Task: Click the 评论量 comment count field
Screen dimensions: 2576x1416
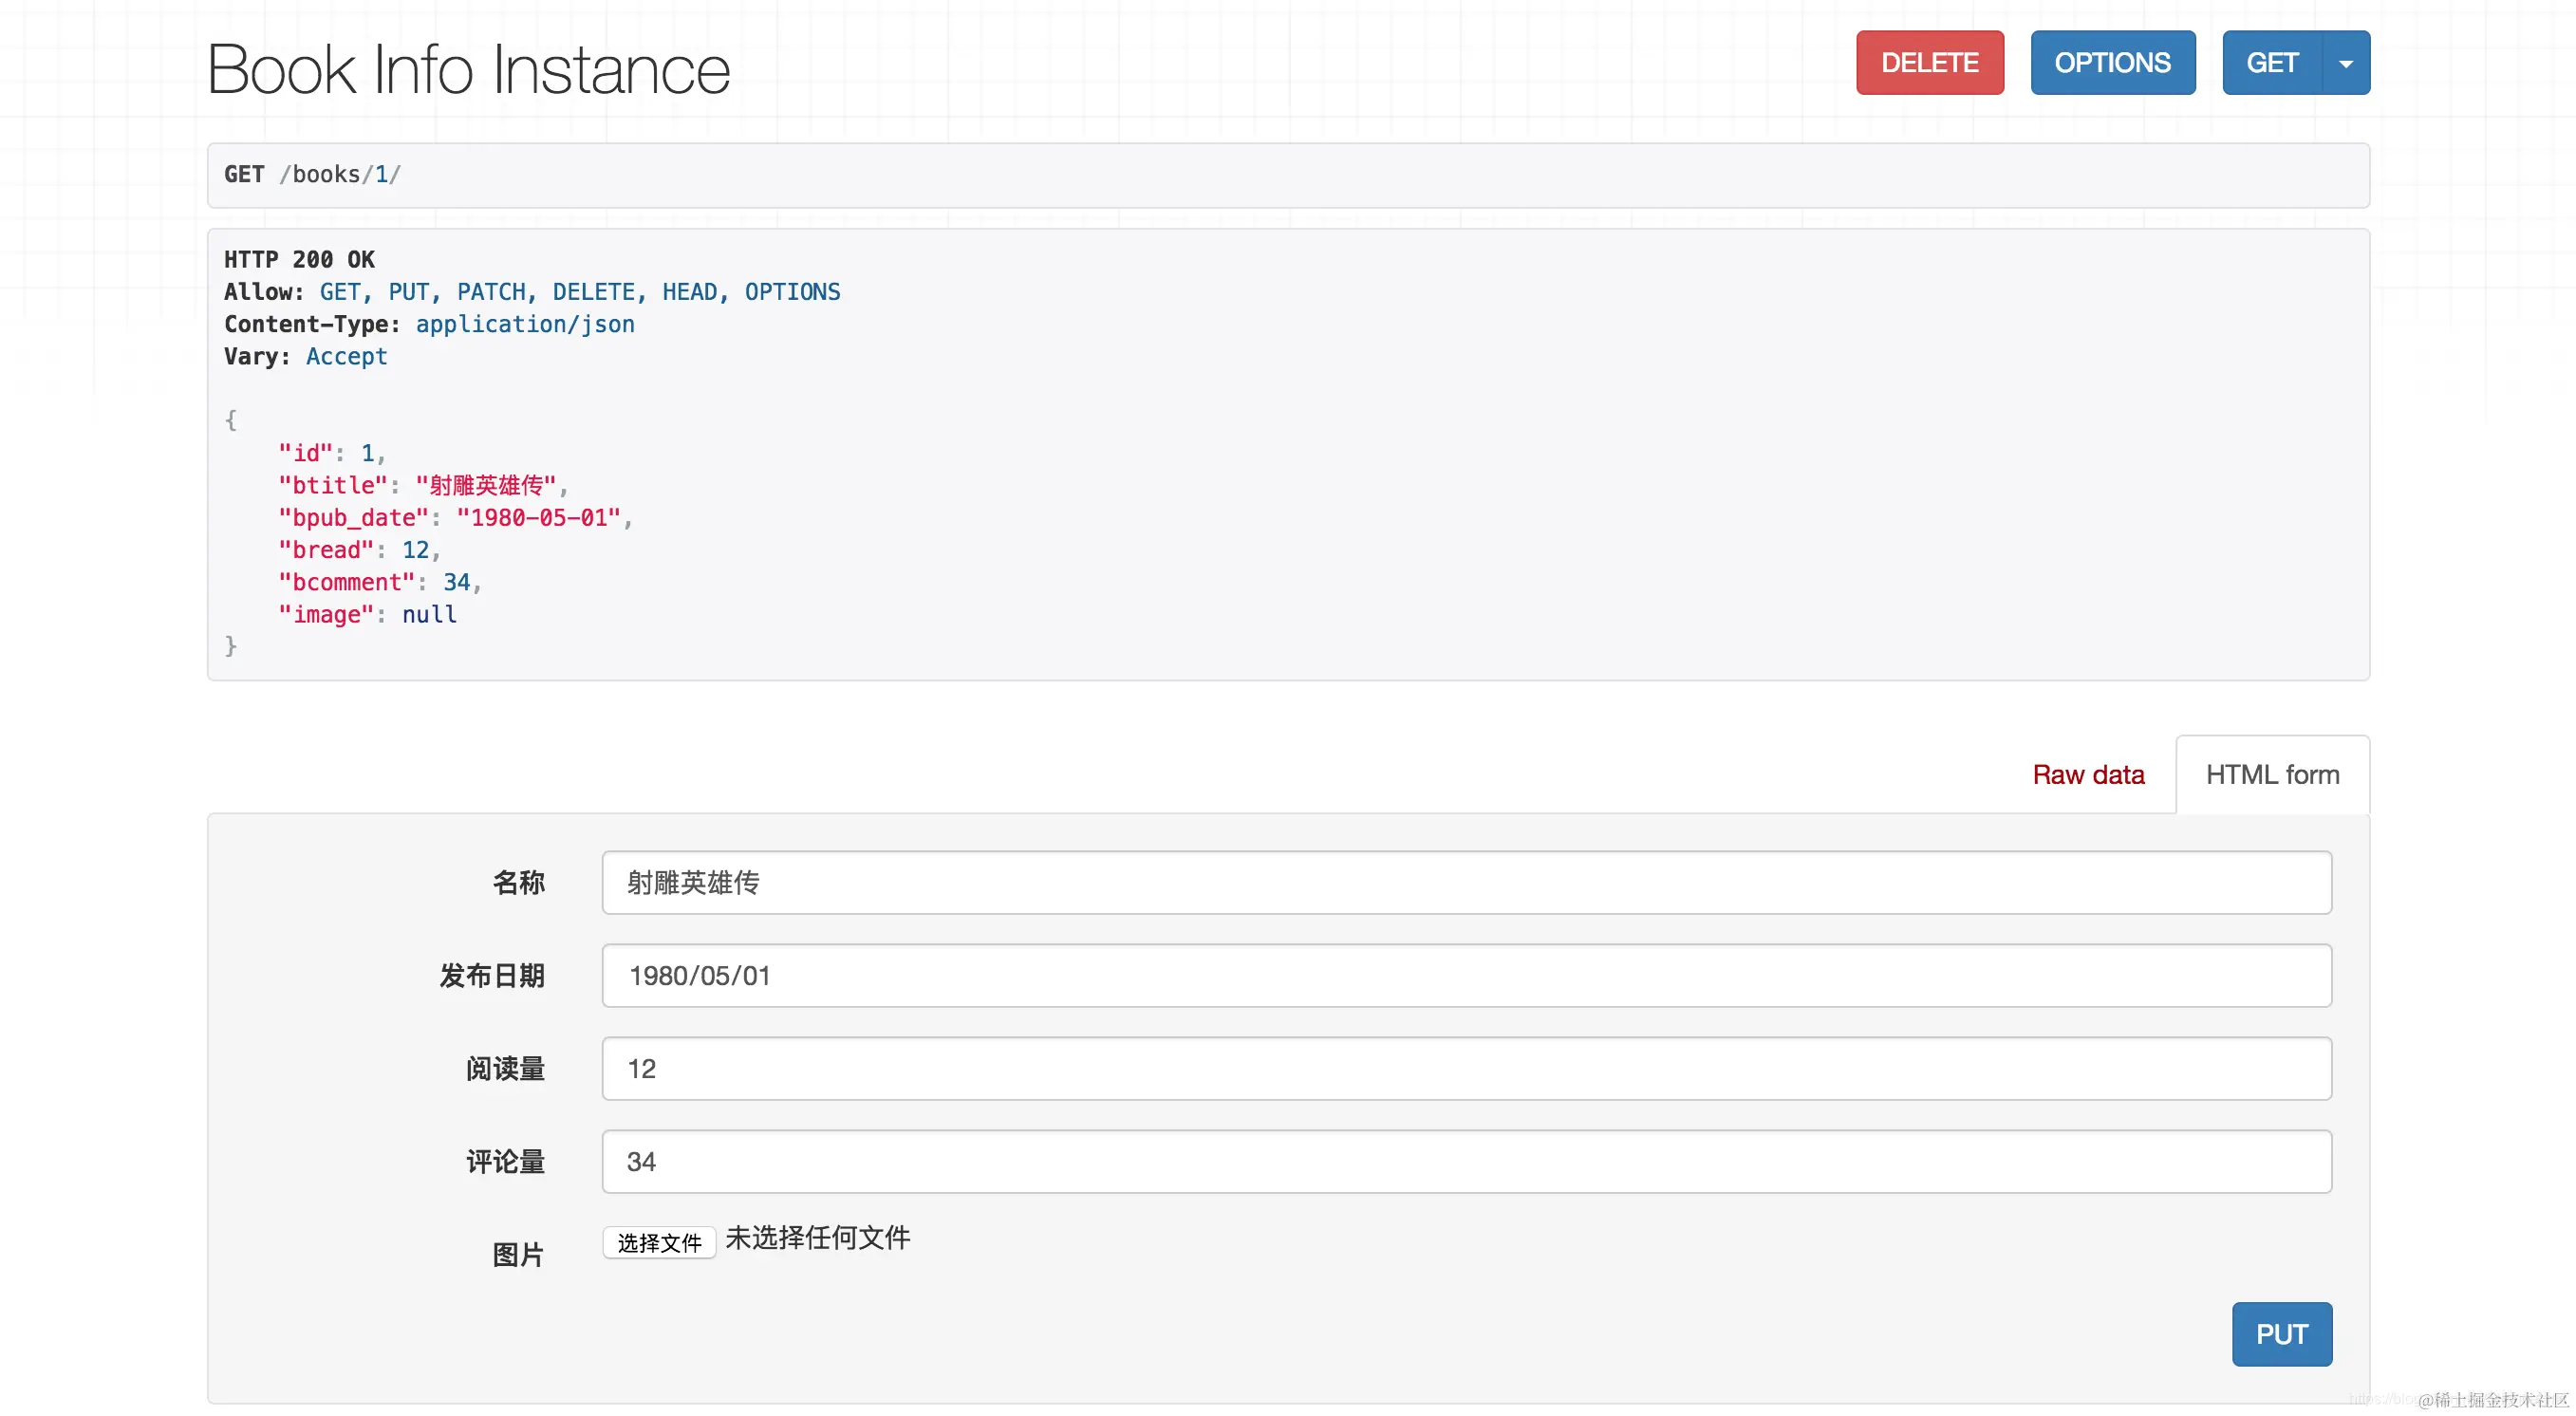Action: (x=1466, y=1161)
